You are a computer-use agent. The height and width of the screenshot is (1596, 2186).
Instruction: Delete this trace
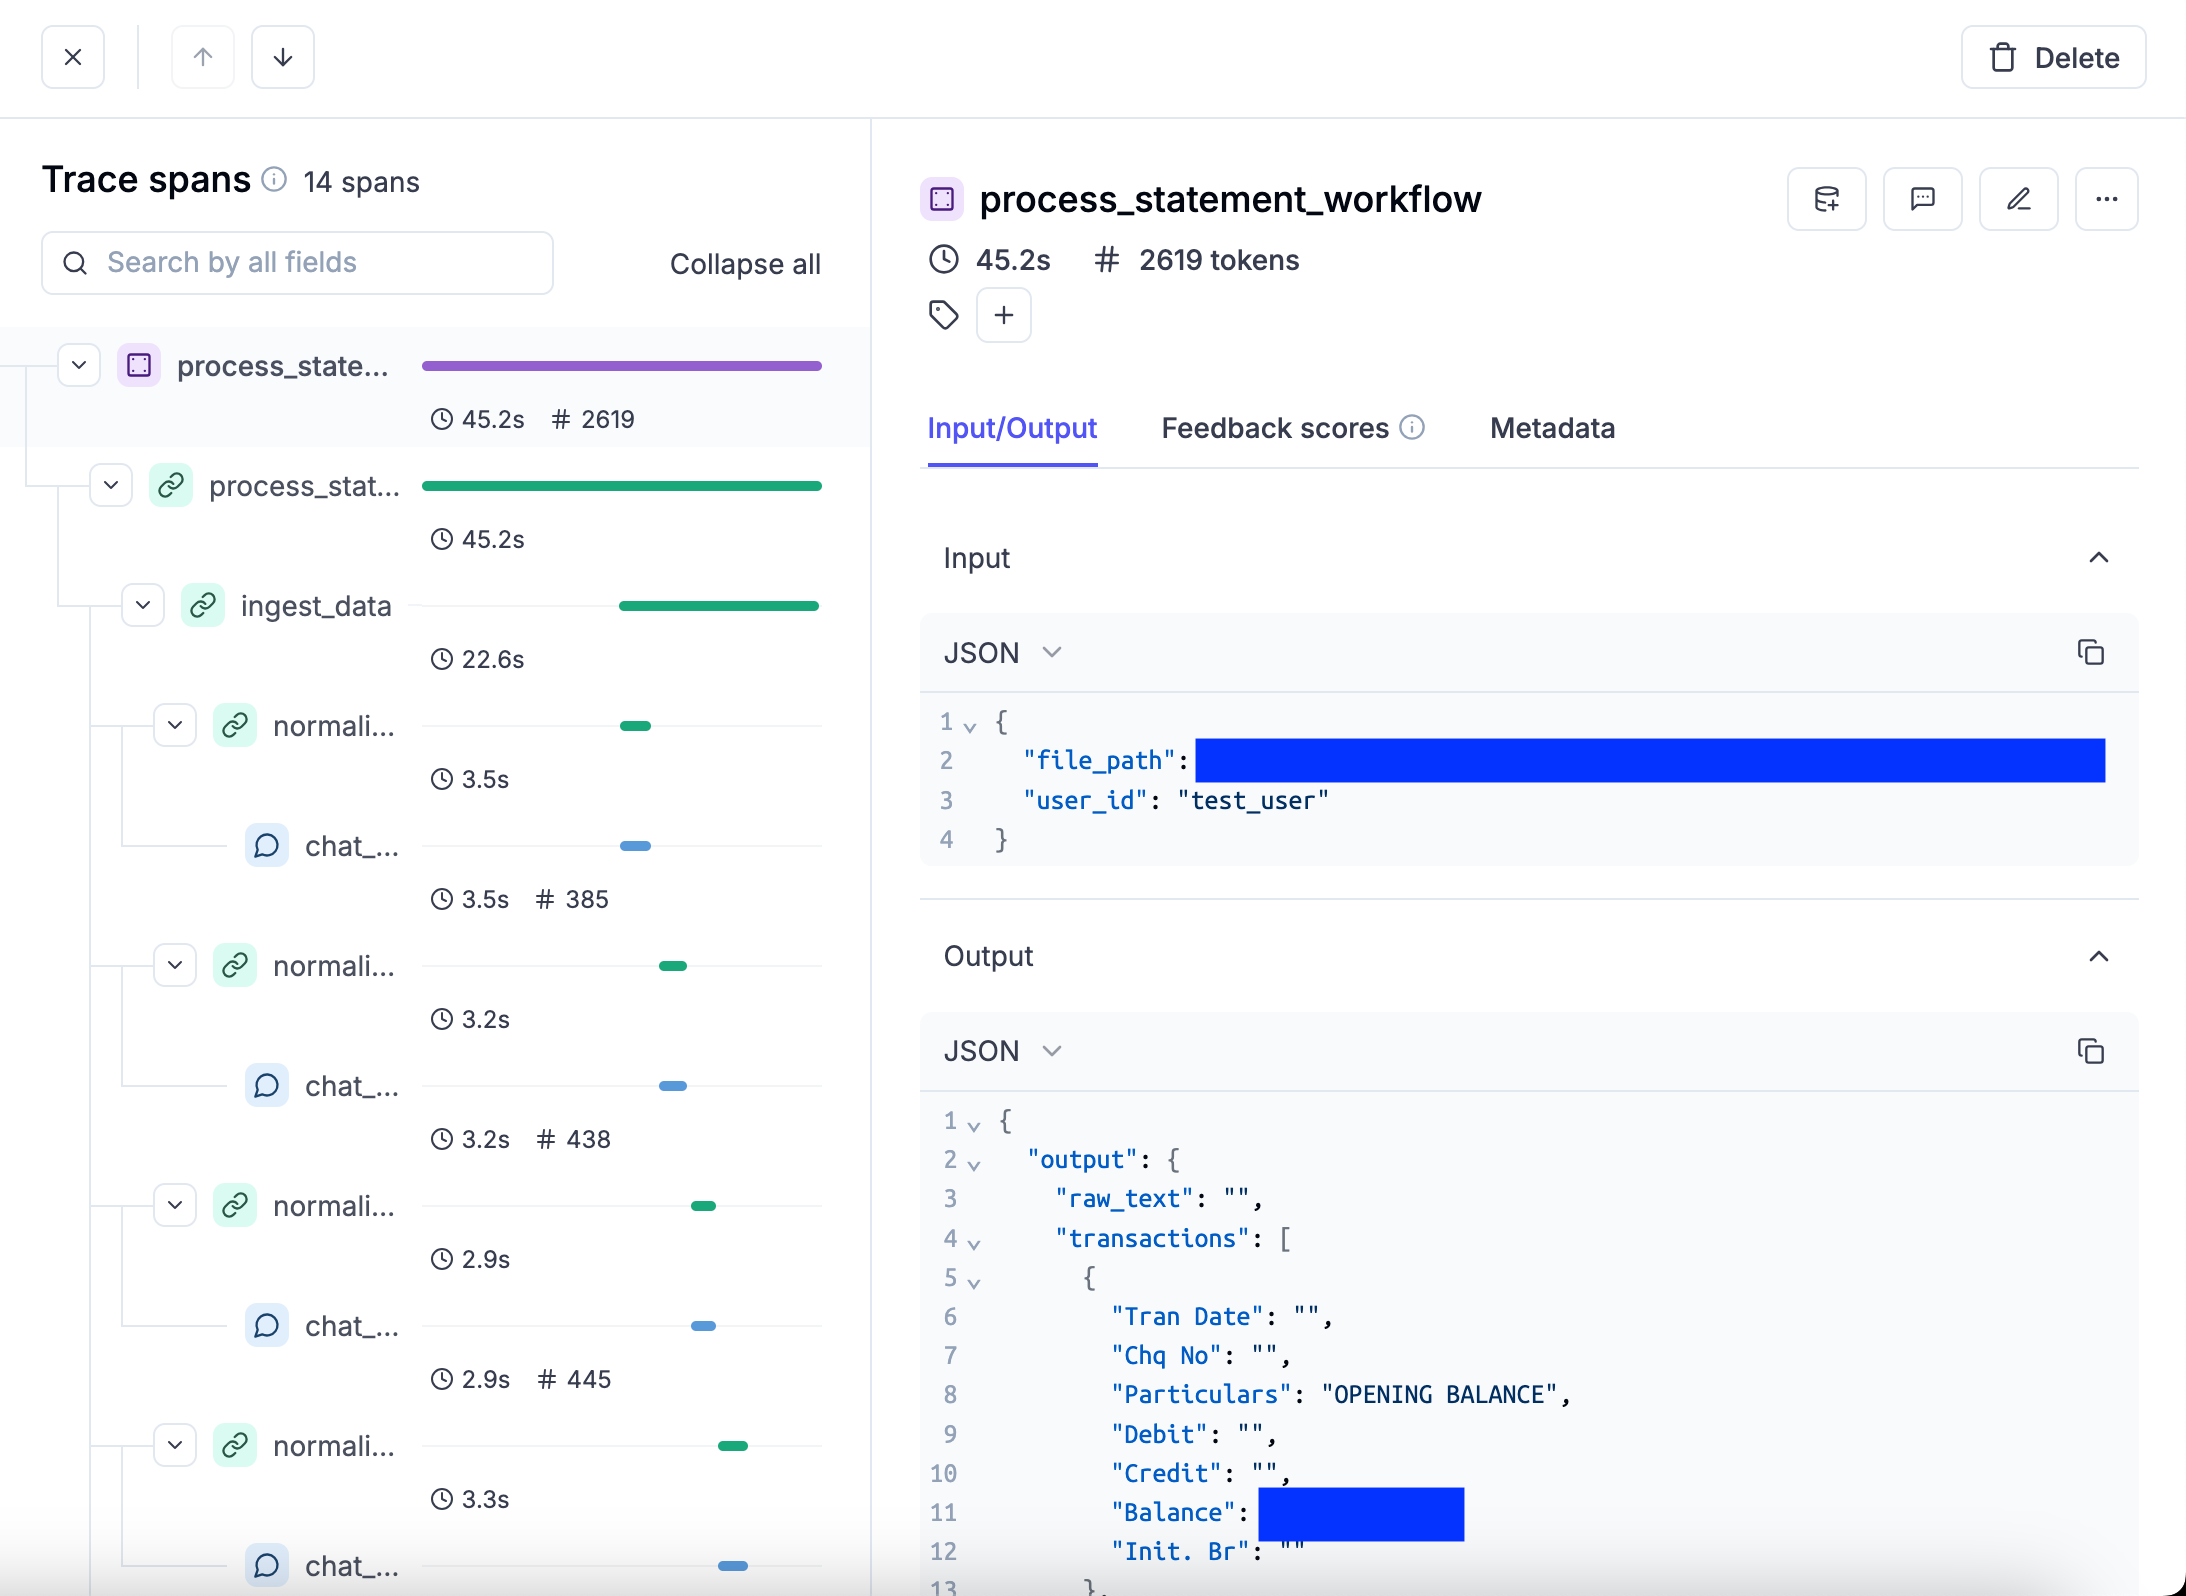click(x=2053, y=57)
